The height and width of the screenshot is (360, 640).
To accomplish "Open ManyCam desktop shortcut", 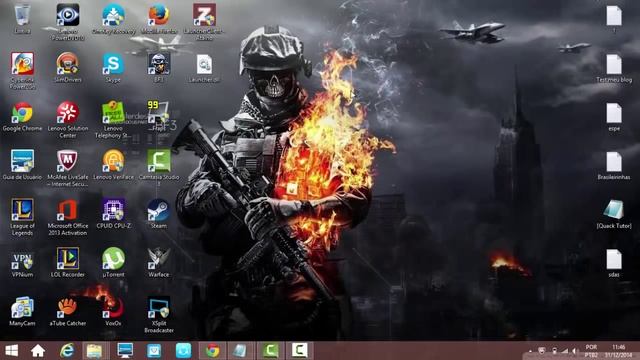I will (22, 311).
